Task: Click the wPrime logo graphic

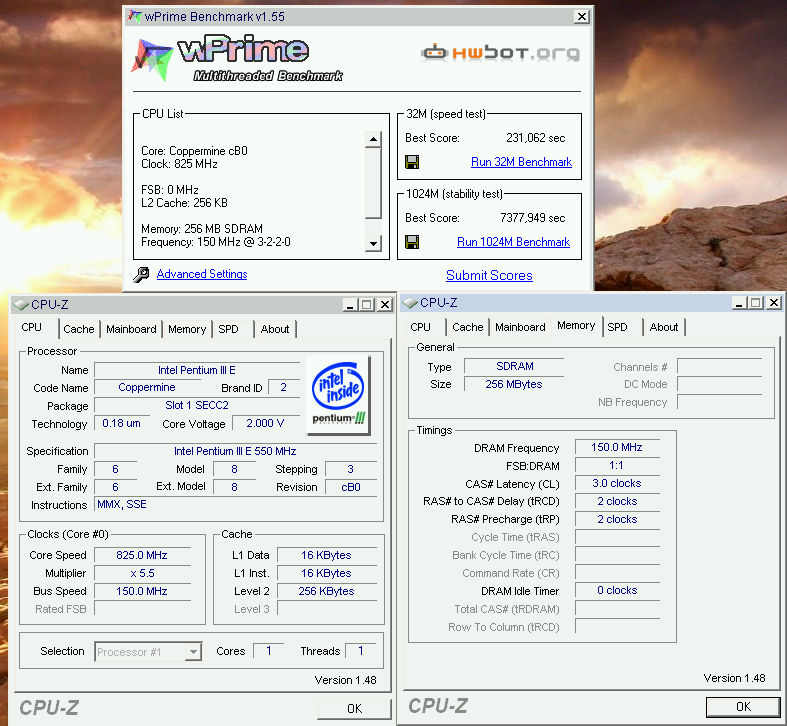Action: coord(238,58)
